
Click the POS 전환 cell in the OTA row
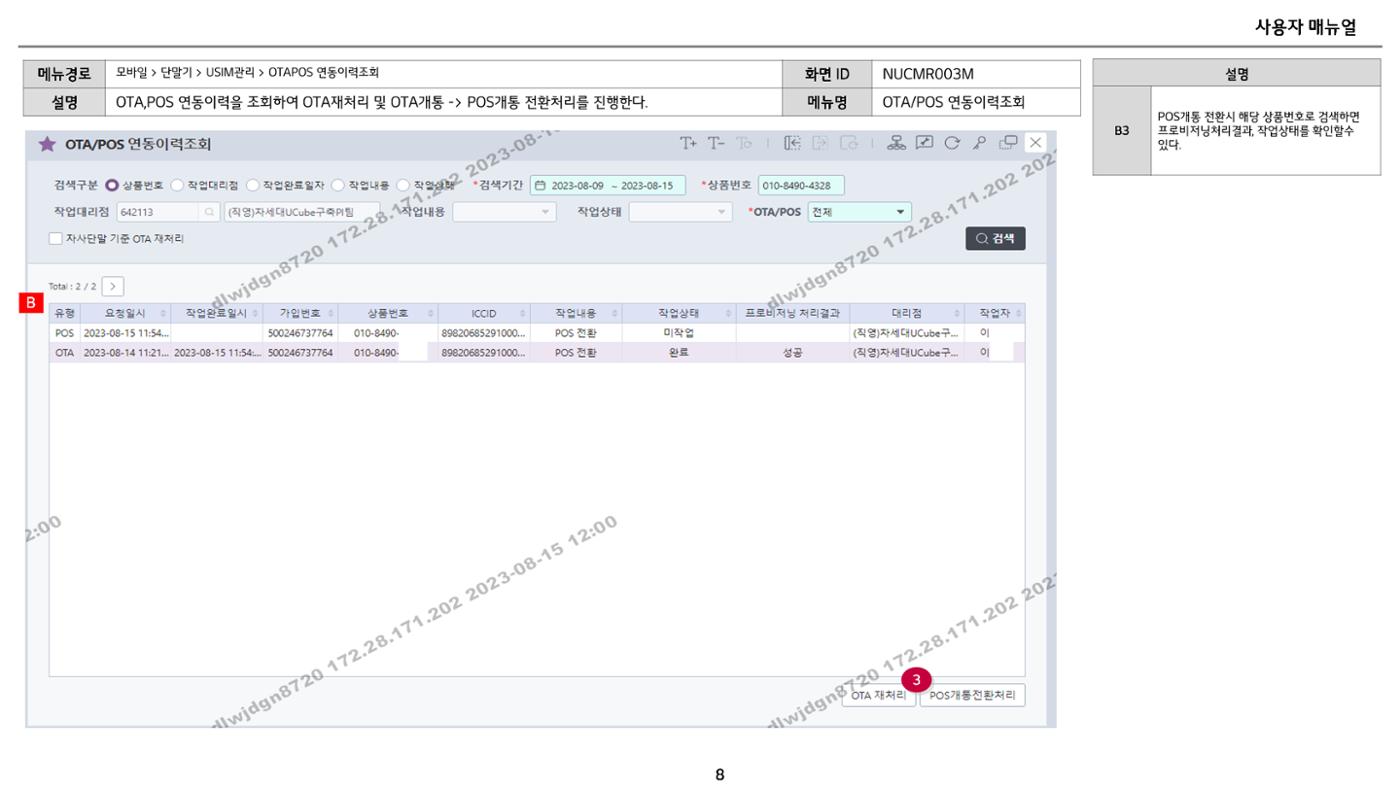[x=576, y=352]
